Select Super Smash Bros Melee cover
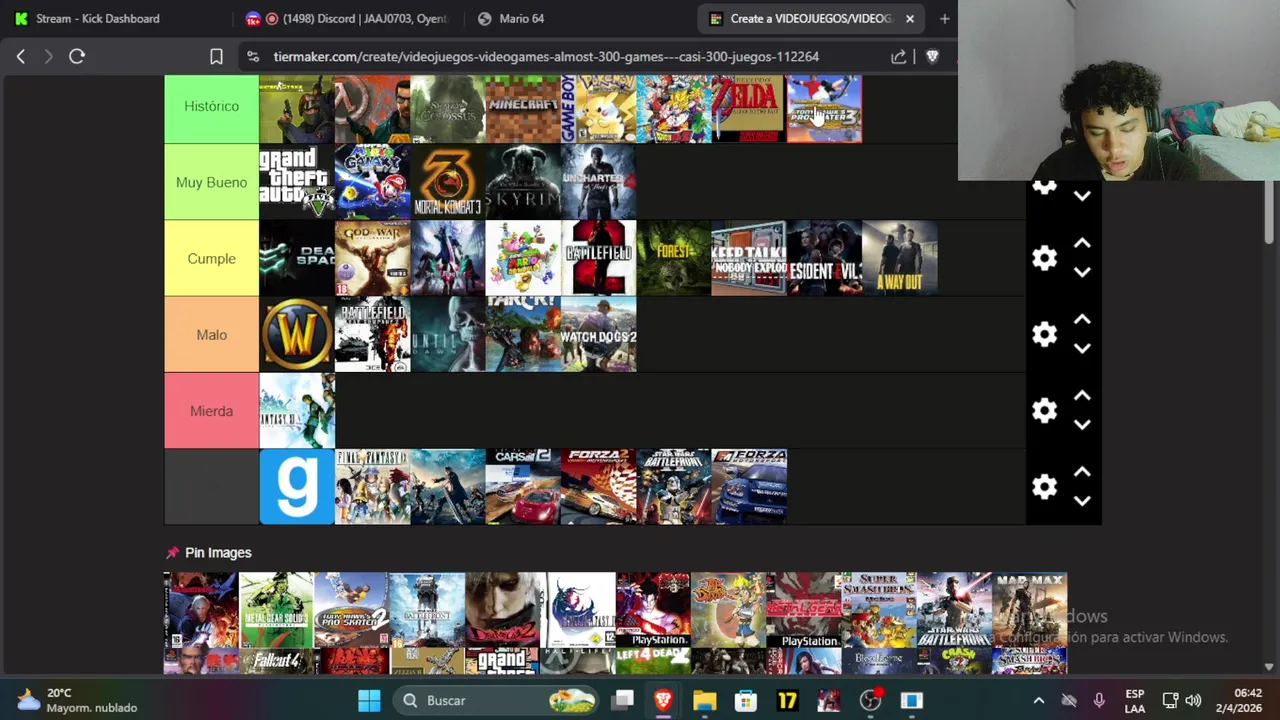1280x720 pixels. [879, 609]
